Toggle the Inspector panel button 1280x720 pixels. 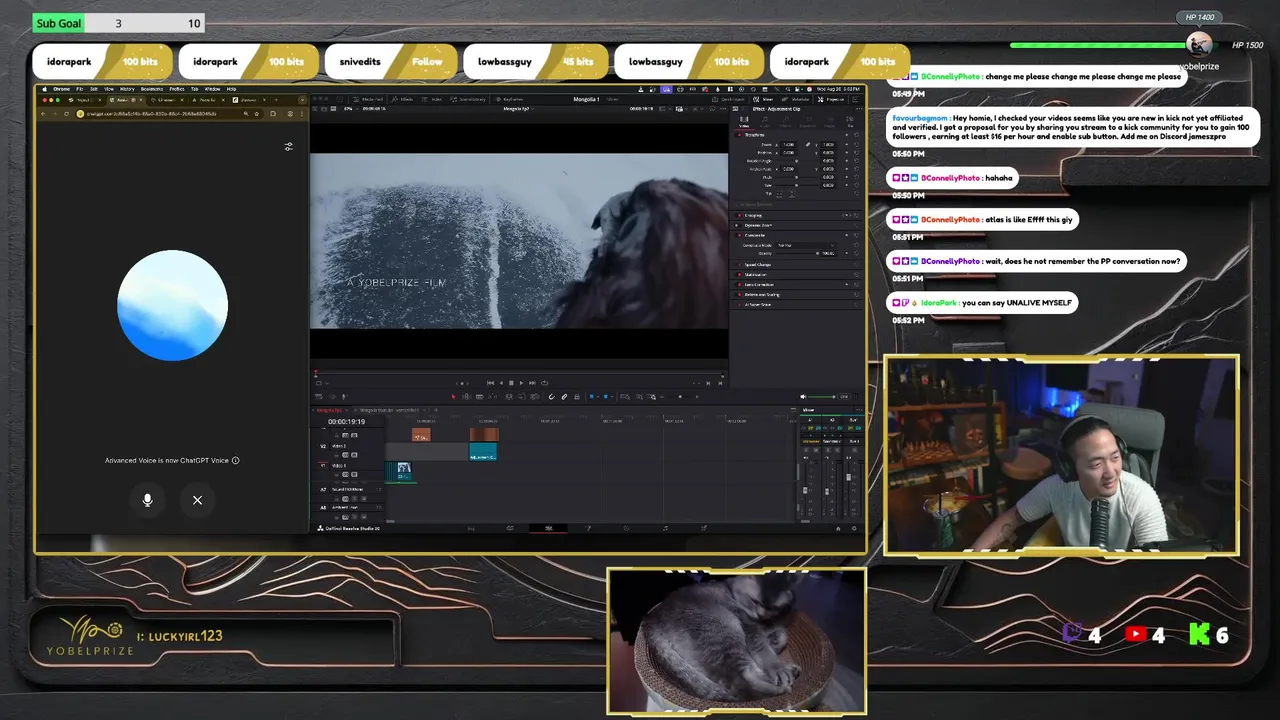[x=831, y=99]
